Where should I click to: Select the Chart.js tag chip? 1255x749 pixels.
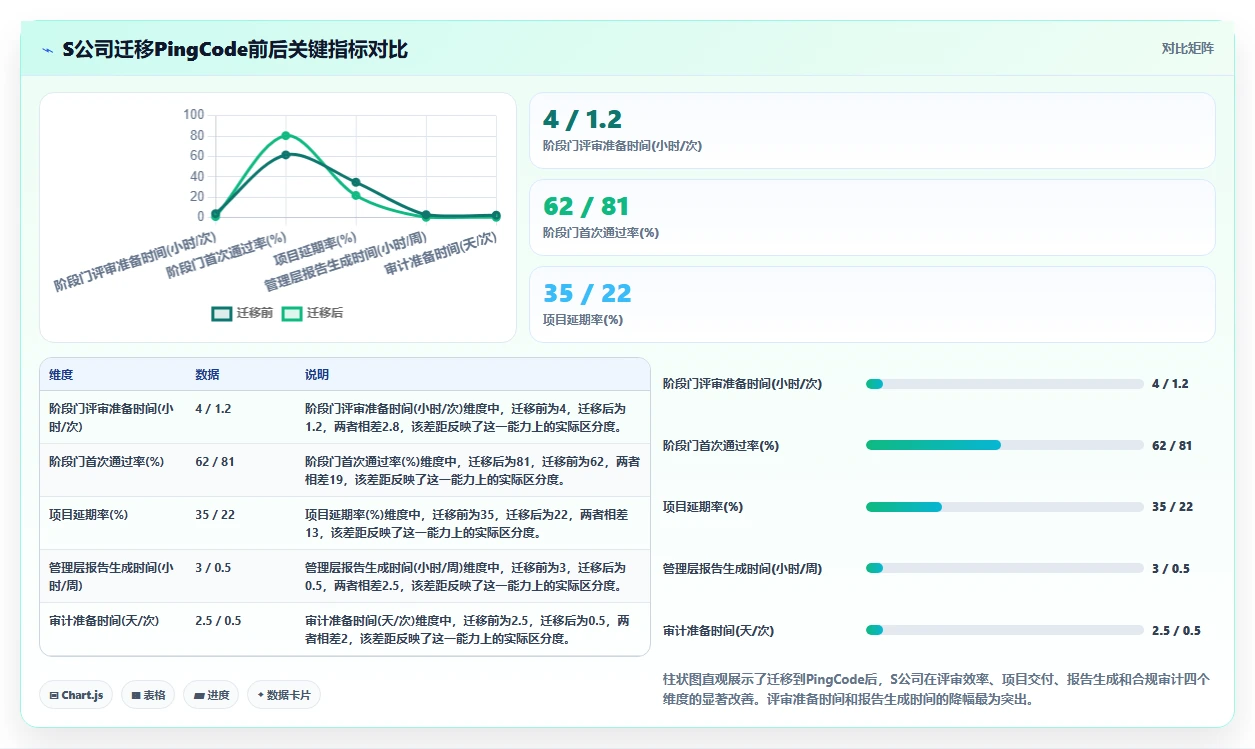[x=76, y=695]
